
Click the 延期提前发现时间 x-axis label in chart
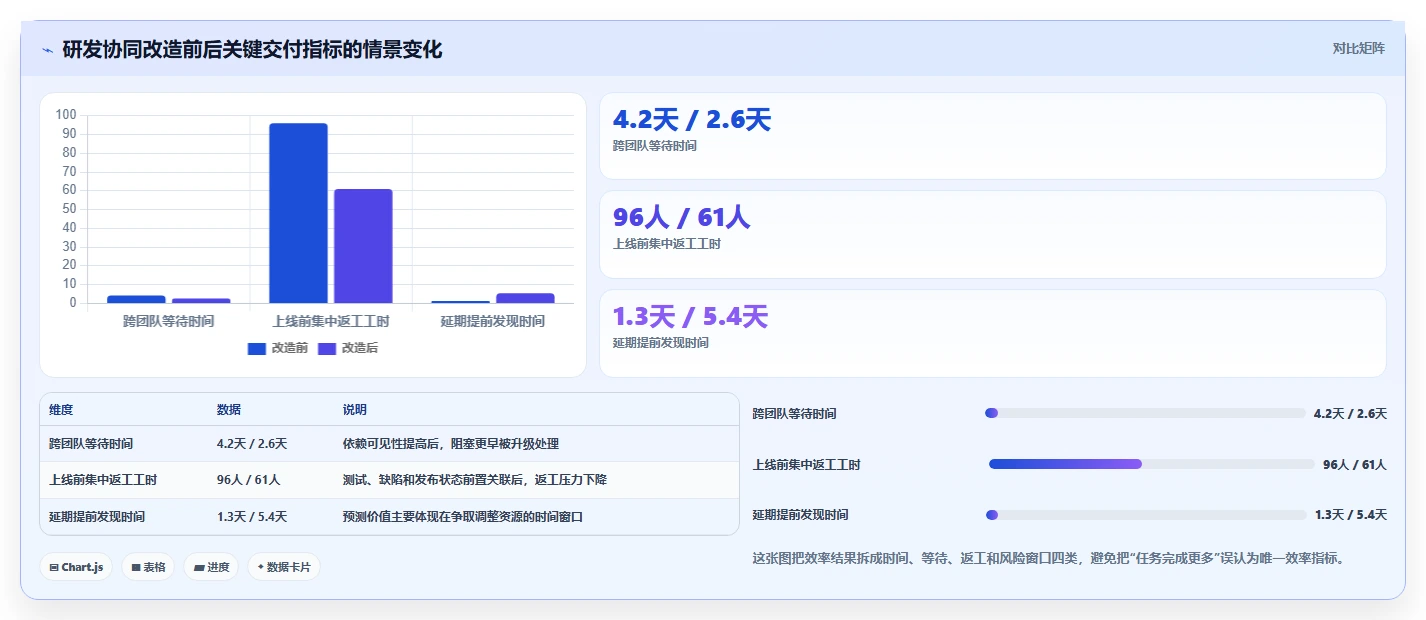coord(493,321)
